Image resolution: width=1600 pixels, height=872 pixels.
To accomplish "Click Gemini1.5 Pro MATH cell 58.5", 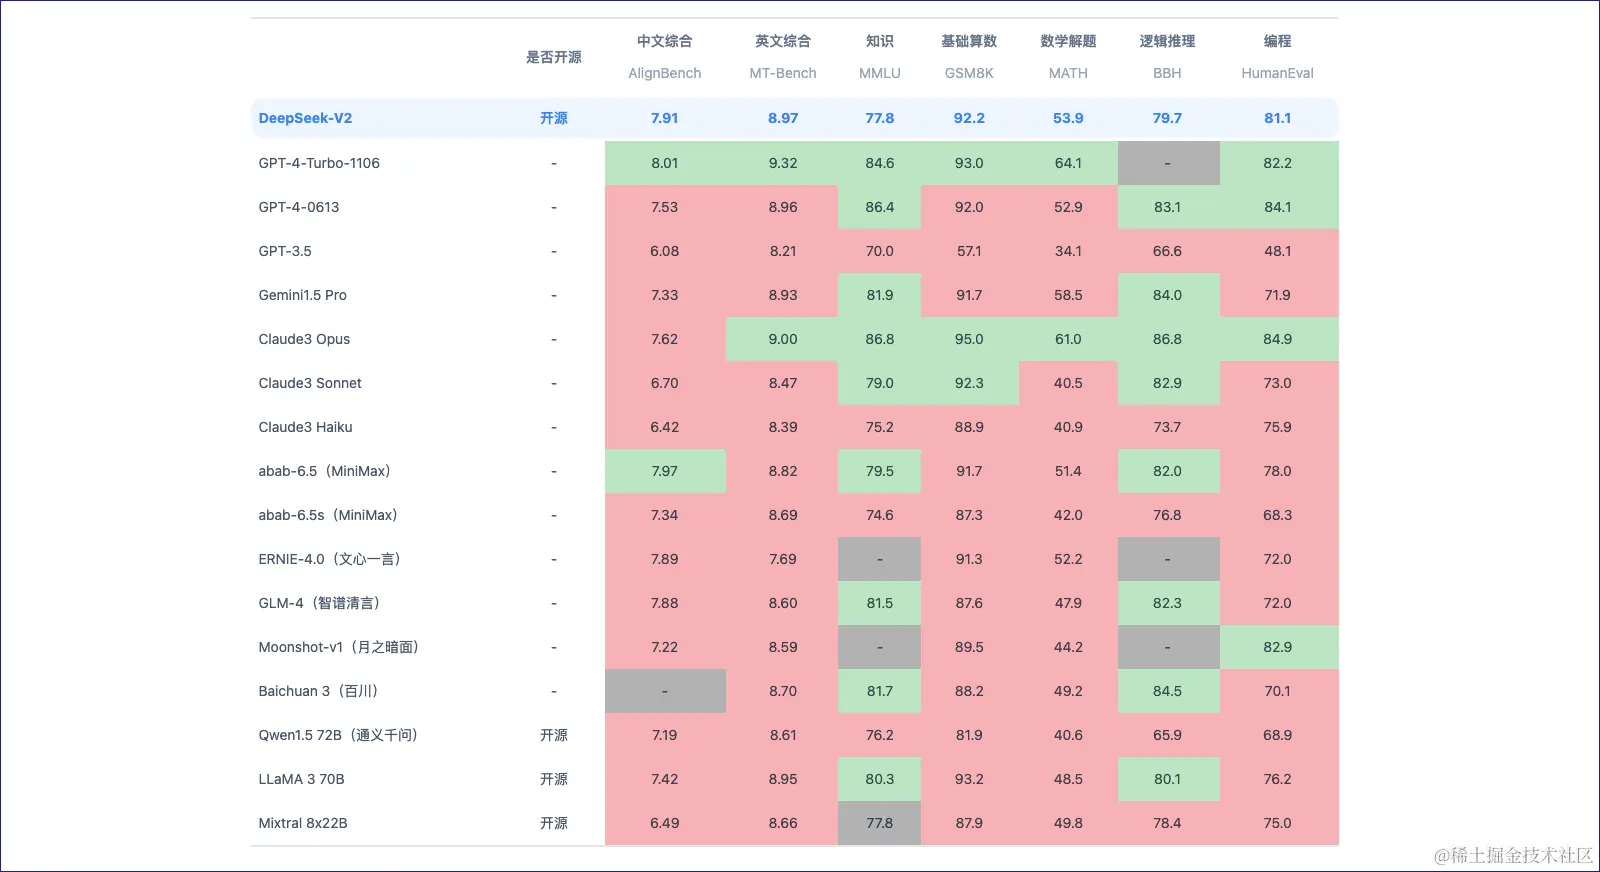I will click(1068, 295).
